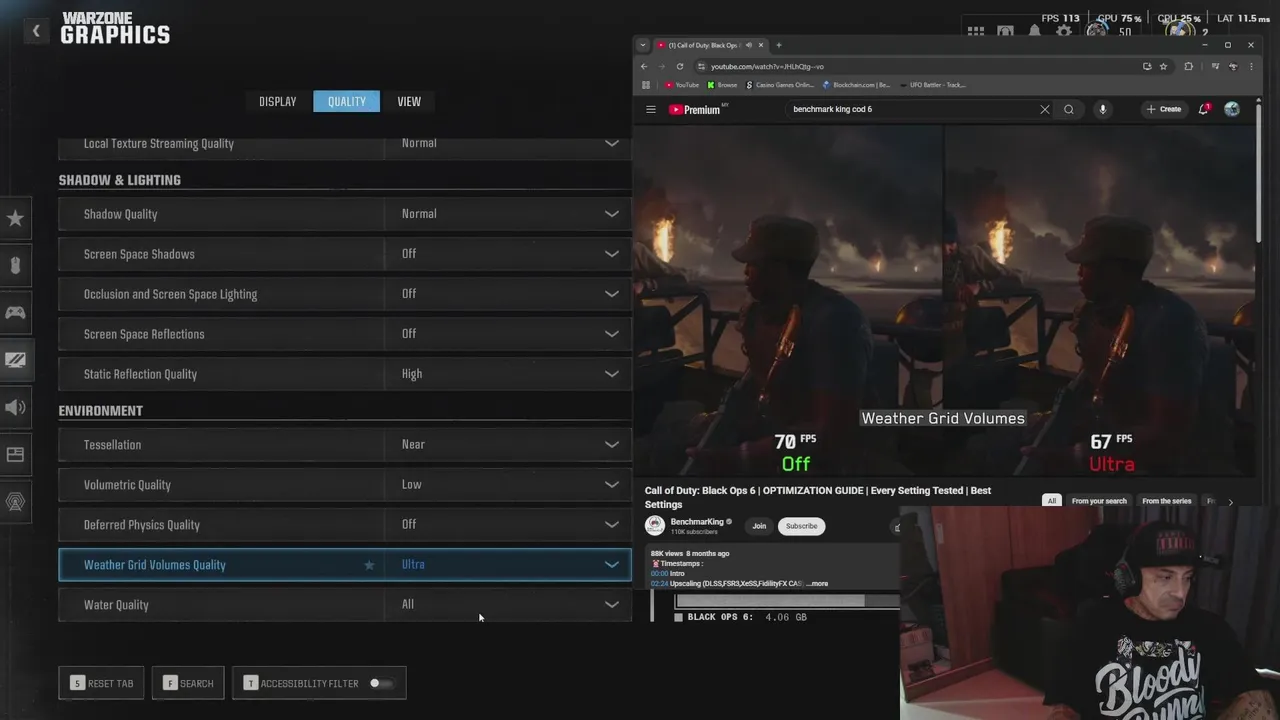Open the YouTube bookmark in bookmarks bar
Image resolution: width=1280 pixels, height=720 pixels.
pos(681,85)
